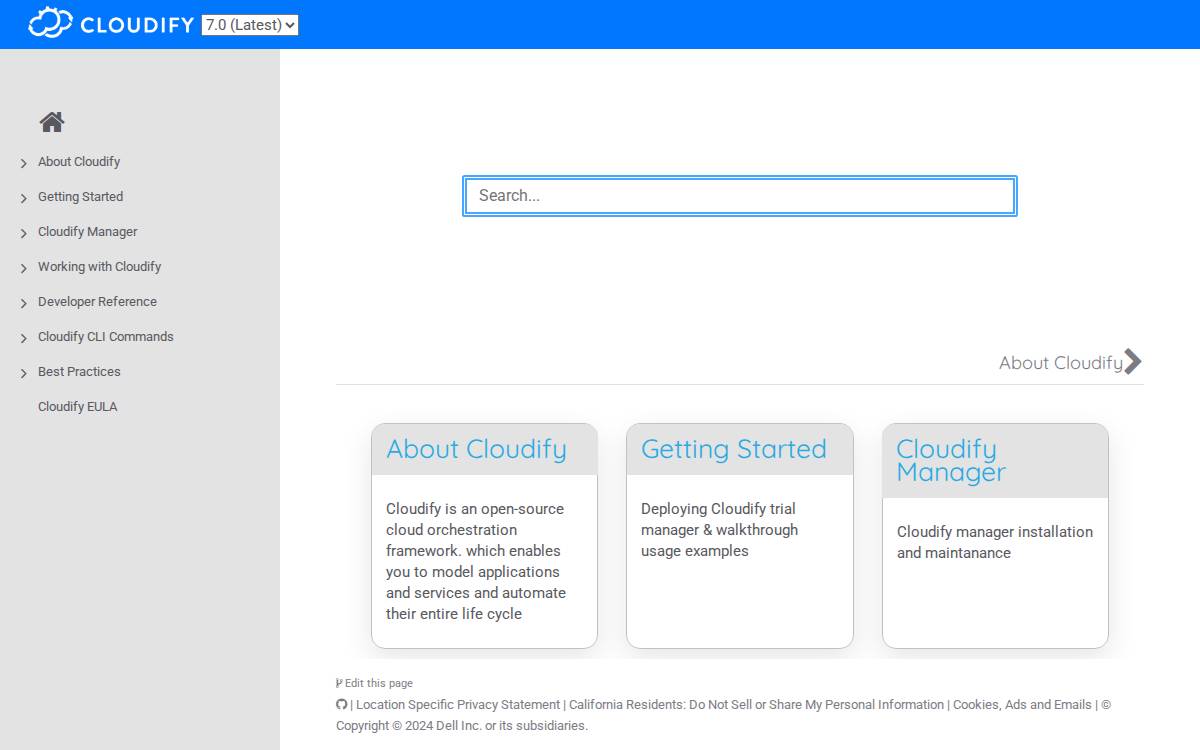Screen dimensions: 1200x750
Task: Click the 'Cloudify is an open-source' card description
Action: click(476, 561)
